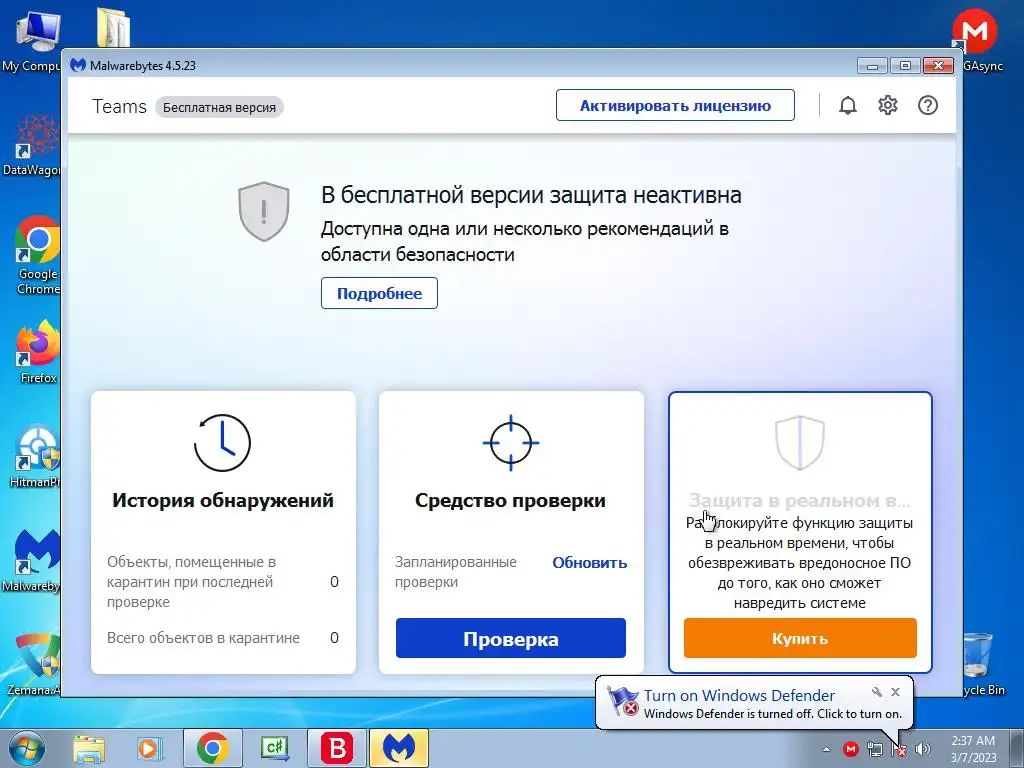Open Action Center flag tray icon
The height and width of the screenshot is (768, 1024).
(899, 748)
